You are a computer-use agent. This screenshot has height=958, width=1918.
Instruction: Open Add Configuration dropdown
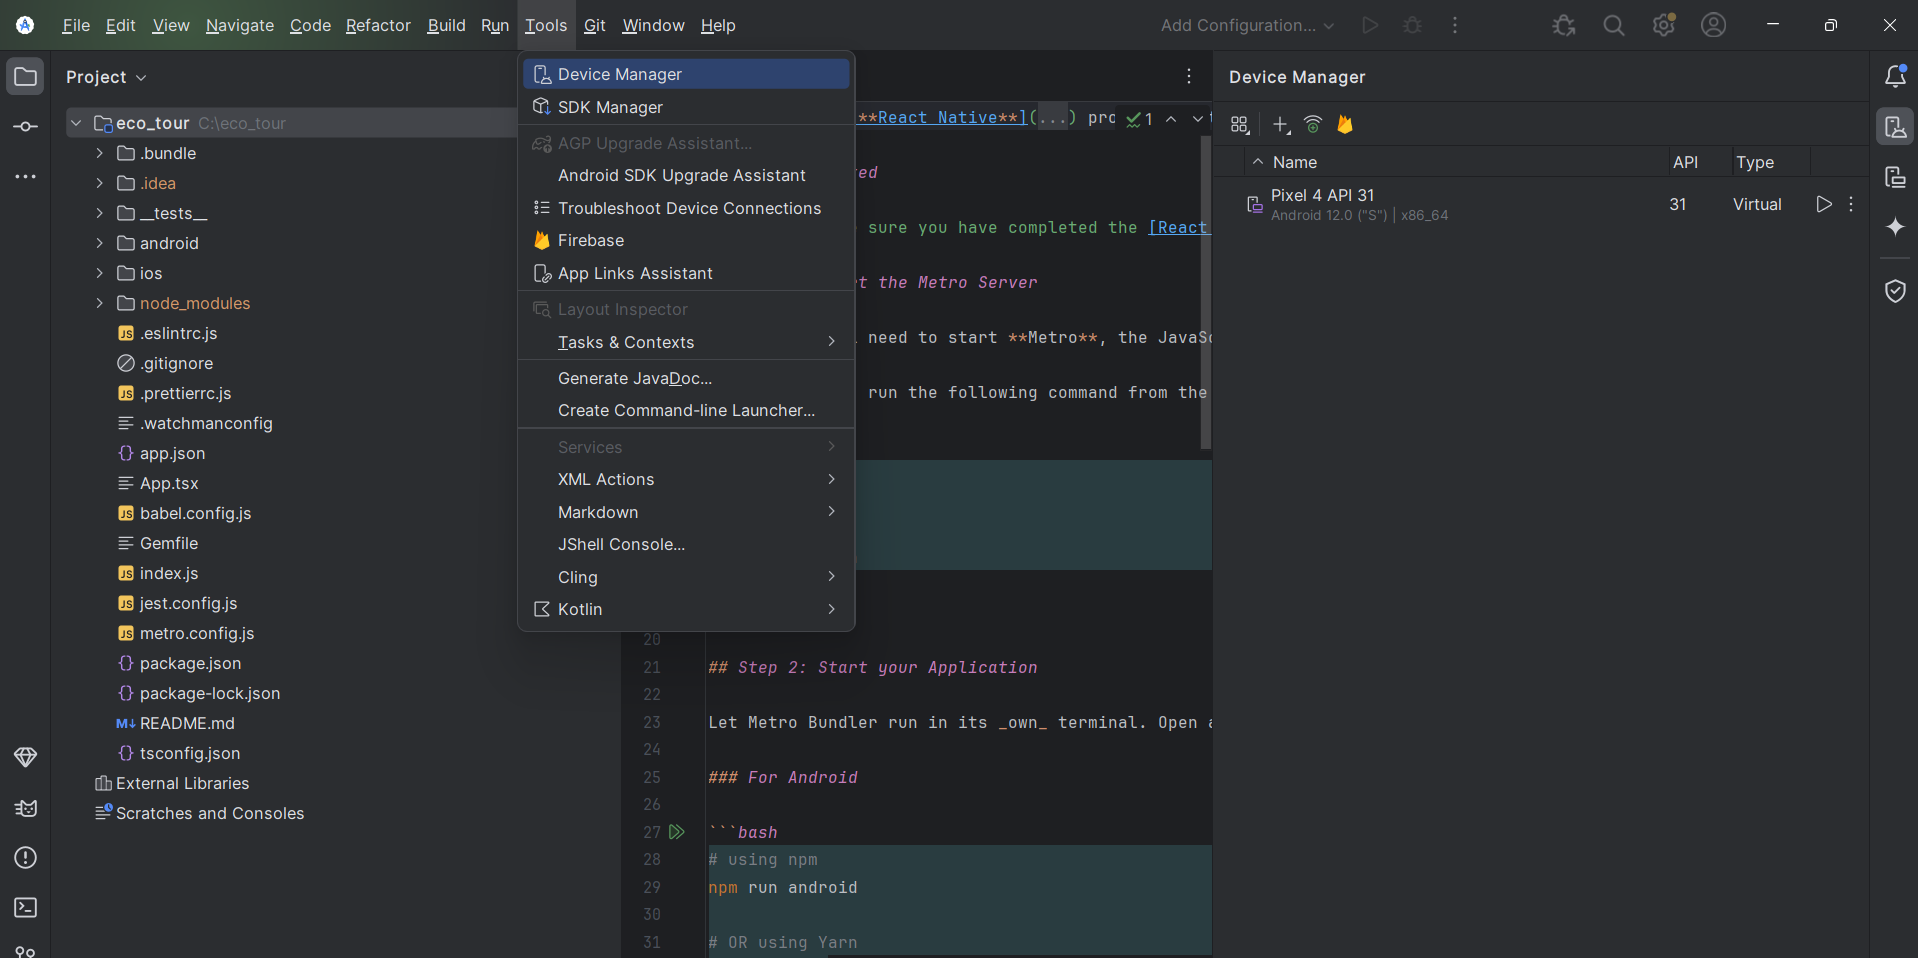point(1248,25)
